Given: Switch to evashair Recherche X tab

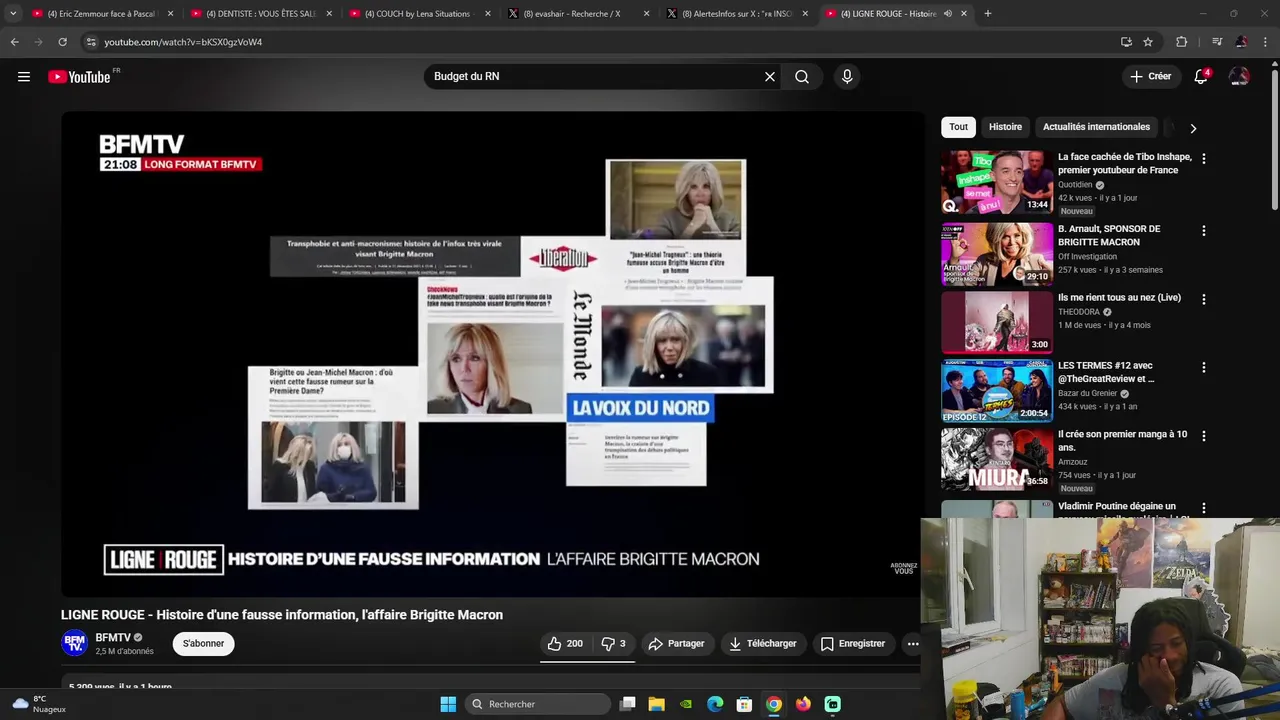Looking at the screenshot, I should [x=576, y=14].
